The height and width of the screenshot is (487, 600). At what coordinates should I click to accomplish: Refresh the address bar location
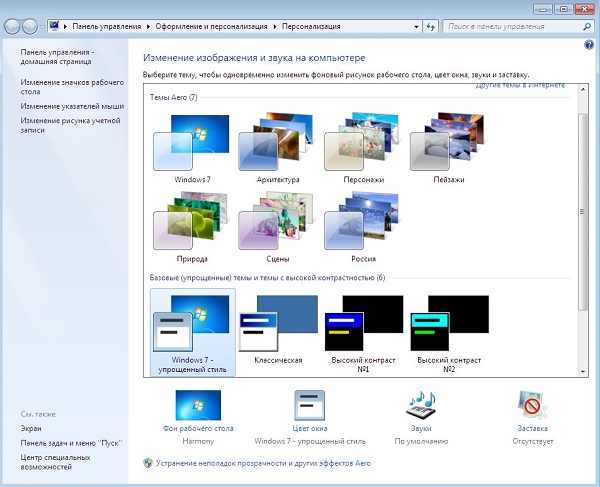[431, 27]
